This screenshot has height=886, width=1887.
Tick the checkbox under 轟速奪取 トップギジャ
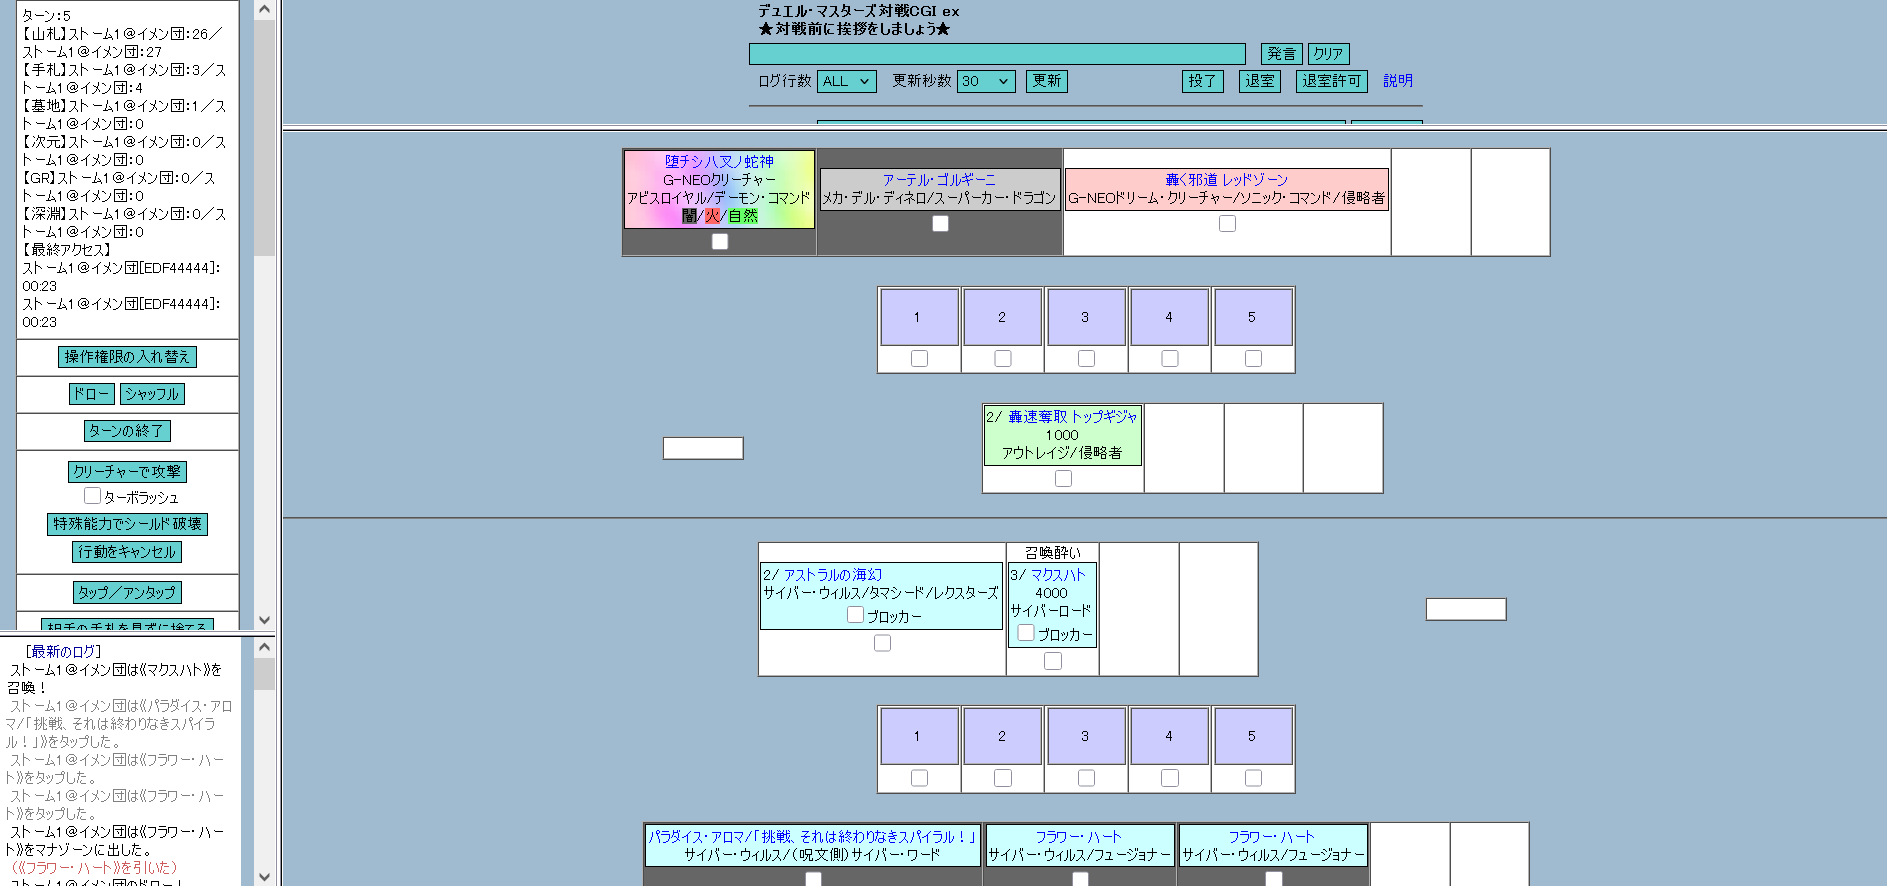pyautogui.click(x=1063, y=479)
